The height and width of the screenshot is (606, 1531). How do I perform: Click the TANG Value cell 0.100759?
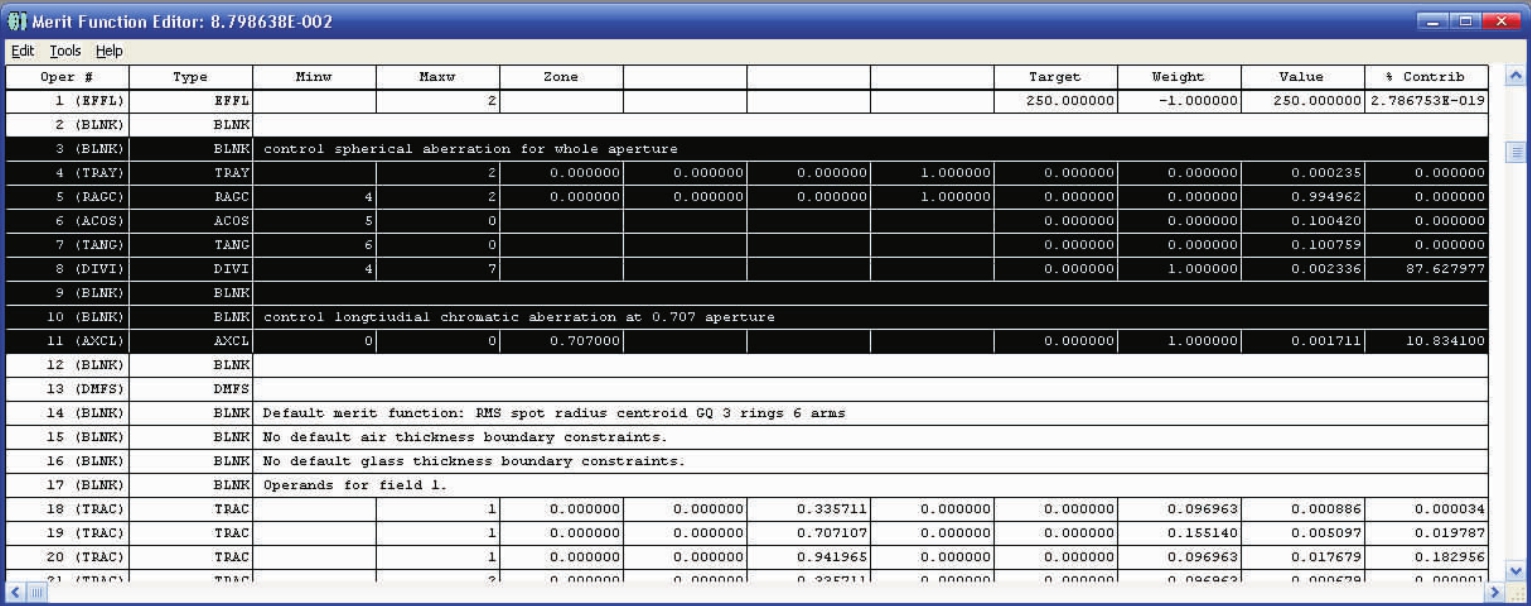pos(1303,245)
